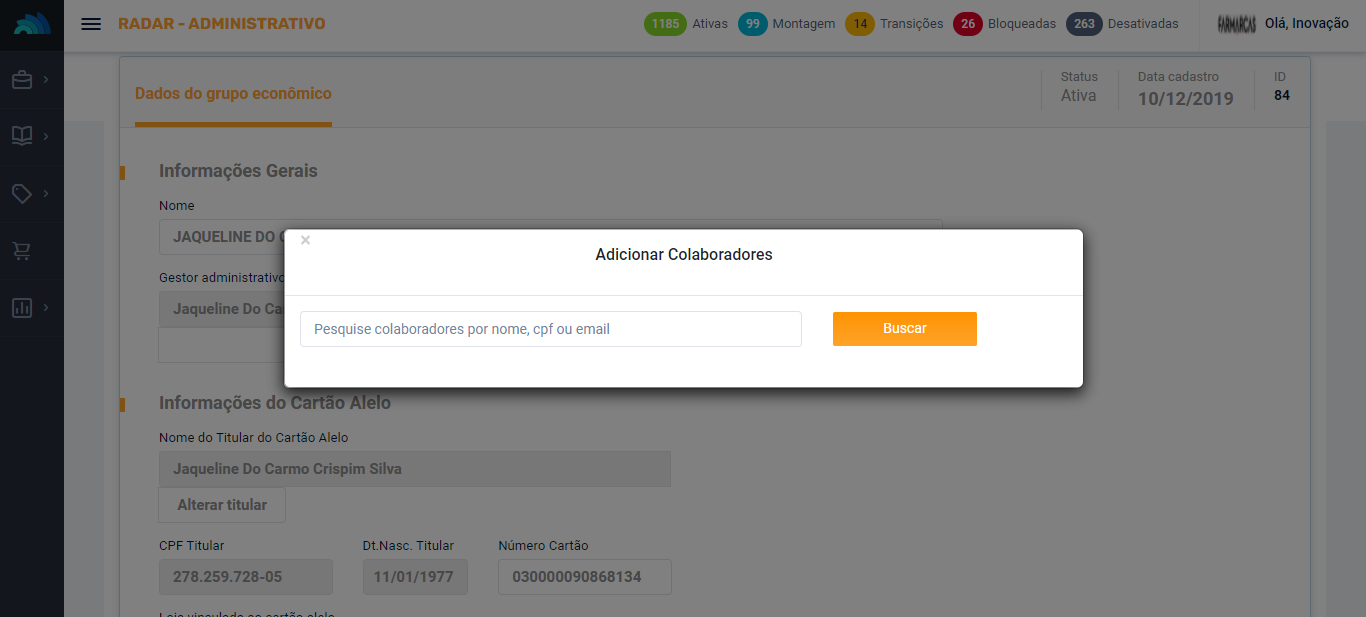Open the shopping cart sidebar icon

pos(22,251)
